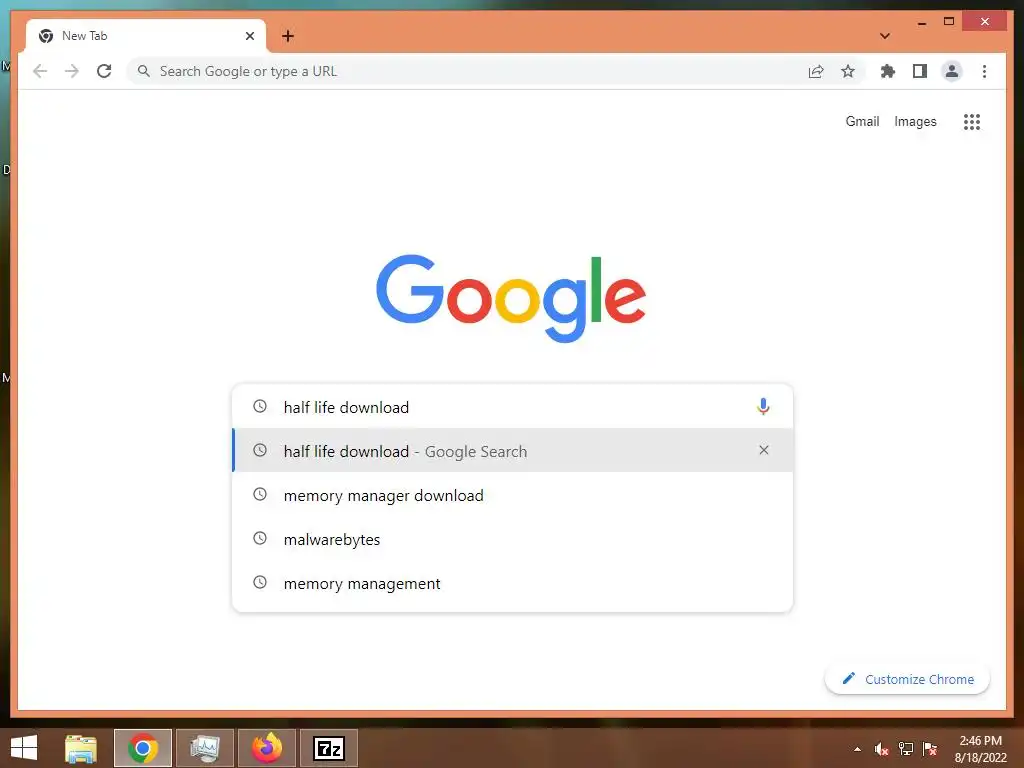The width and height of the screenshot is (1024, 768).
Task: Open the Gmail link
Action: [x=862, y=121]
